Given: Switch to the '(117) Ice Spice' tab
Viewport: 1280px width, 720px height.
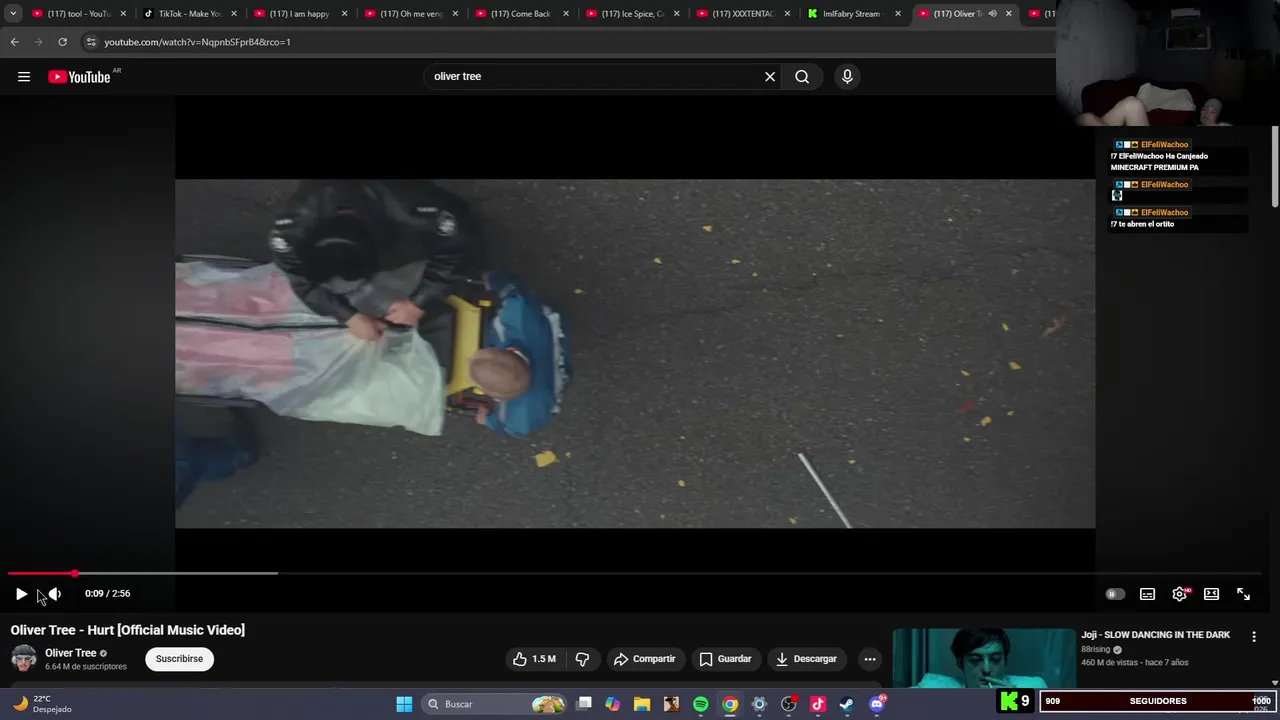Looking at the screenshot, I should tap(632, 14).
